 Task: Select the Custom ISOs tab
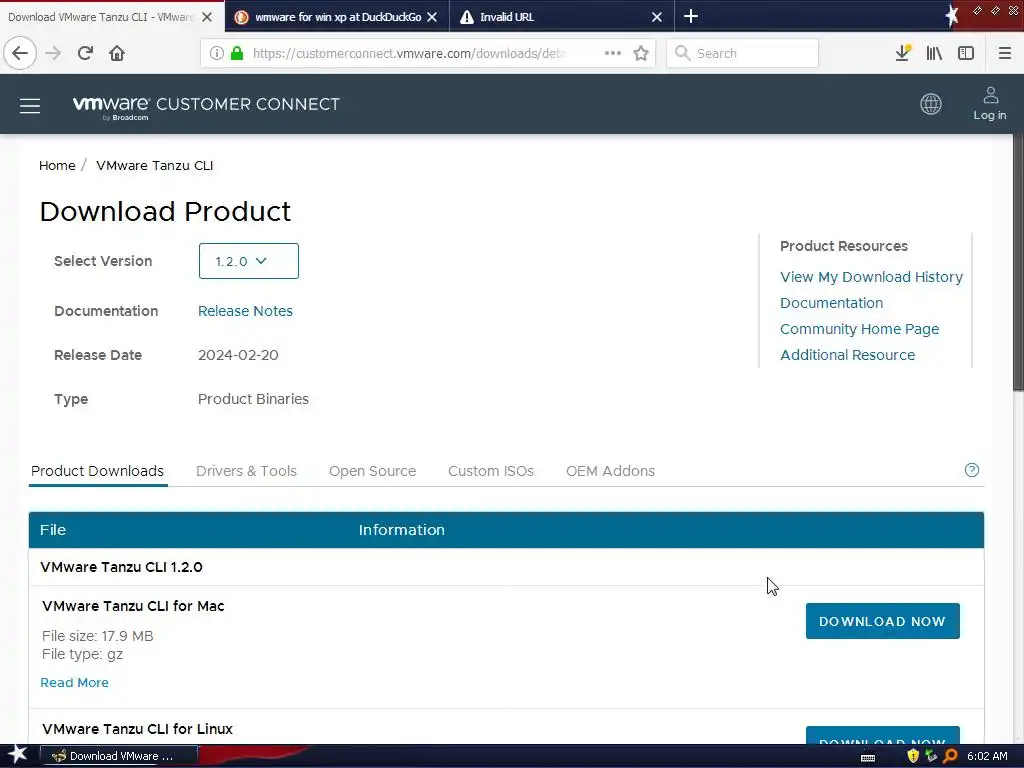point(491,471)
